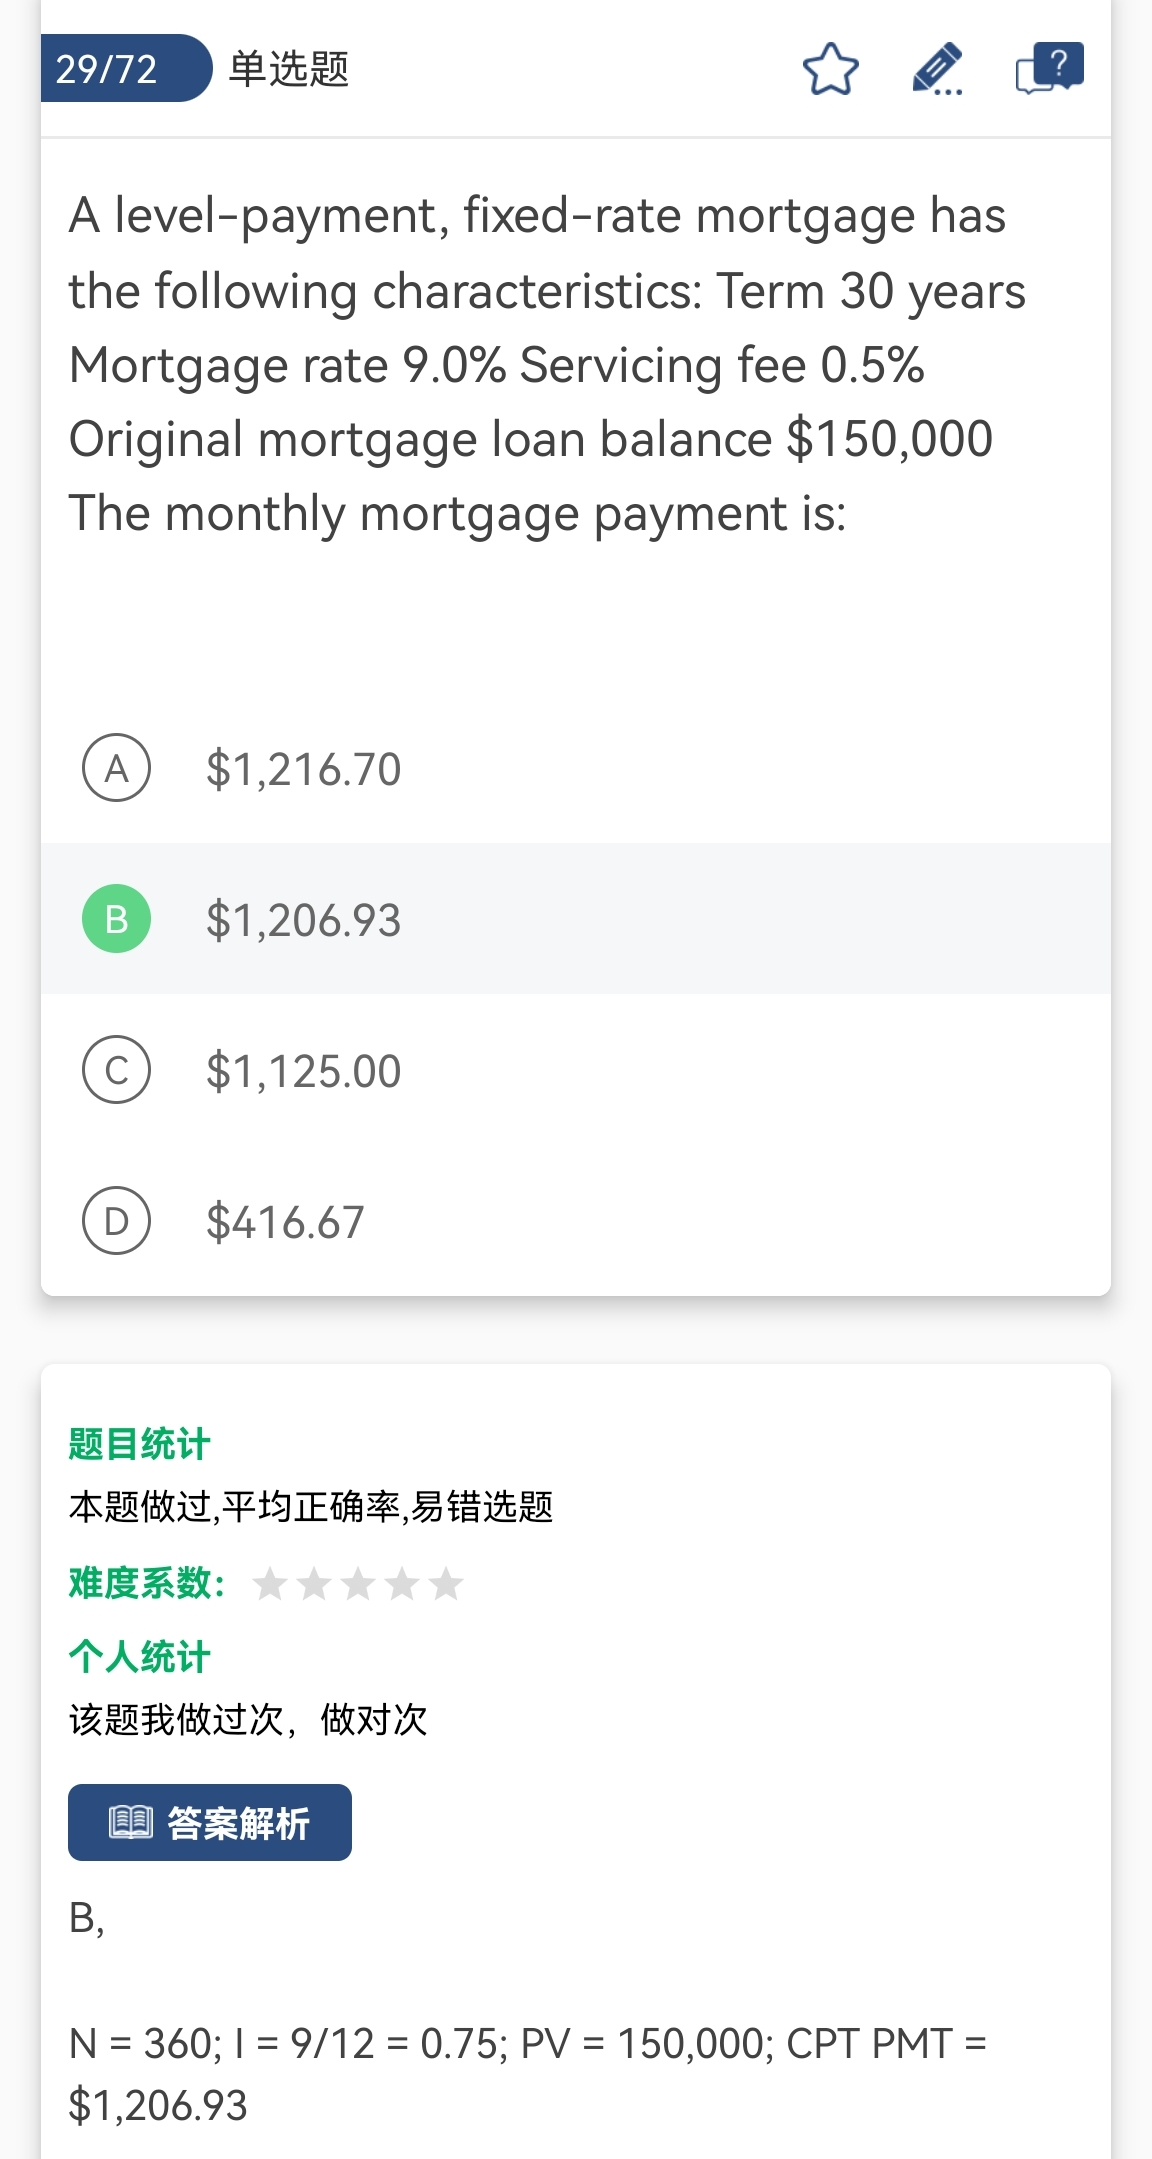
Task: Choose answer $1,125.00
Action: click(303, 1072)
